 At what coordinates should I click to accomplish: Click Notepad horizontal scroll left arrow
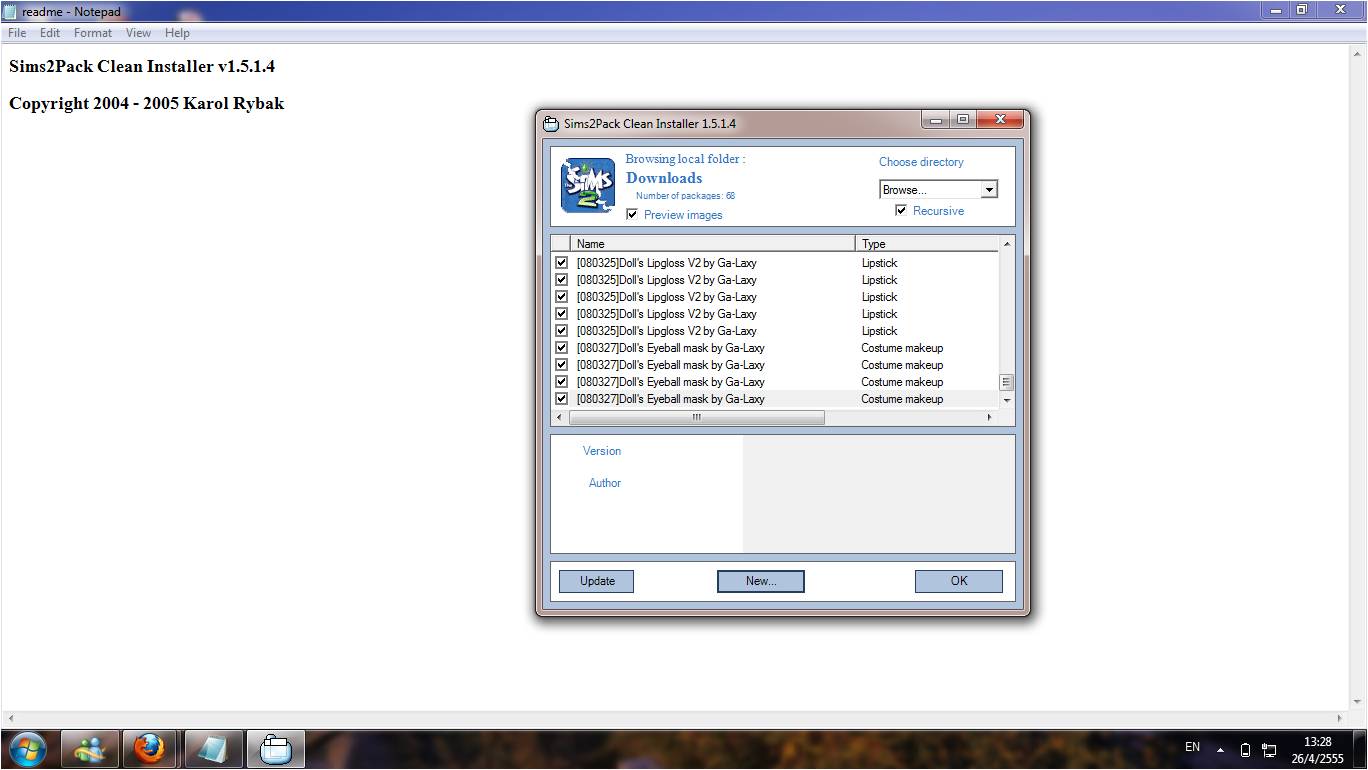pyautogui.click(x=10, y=718)
